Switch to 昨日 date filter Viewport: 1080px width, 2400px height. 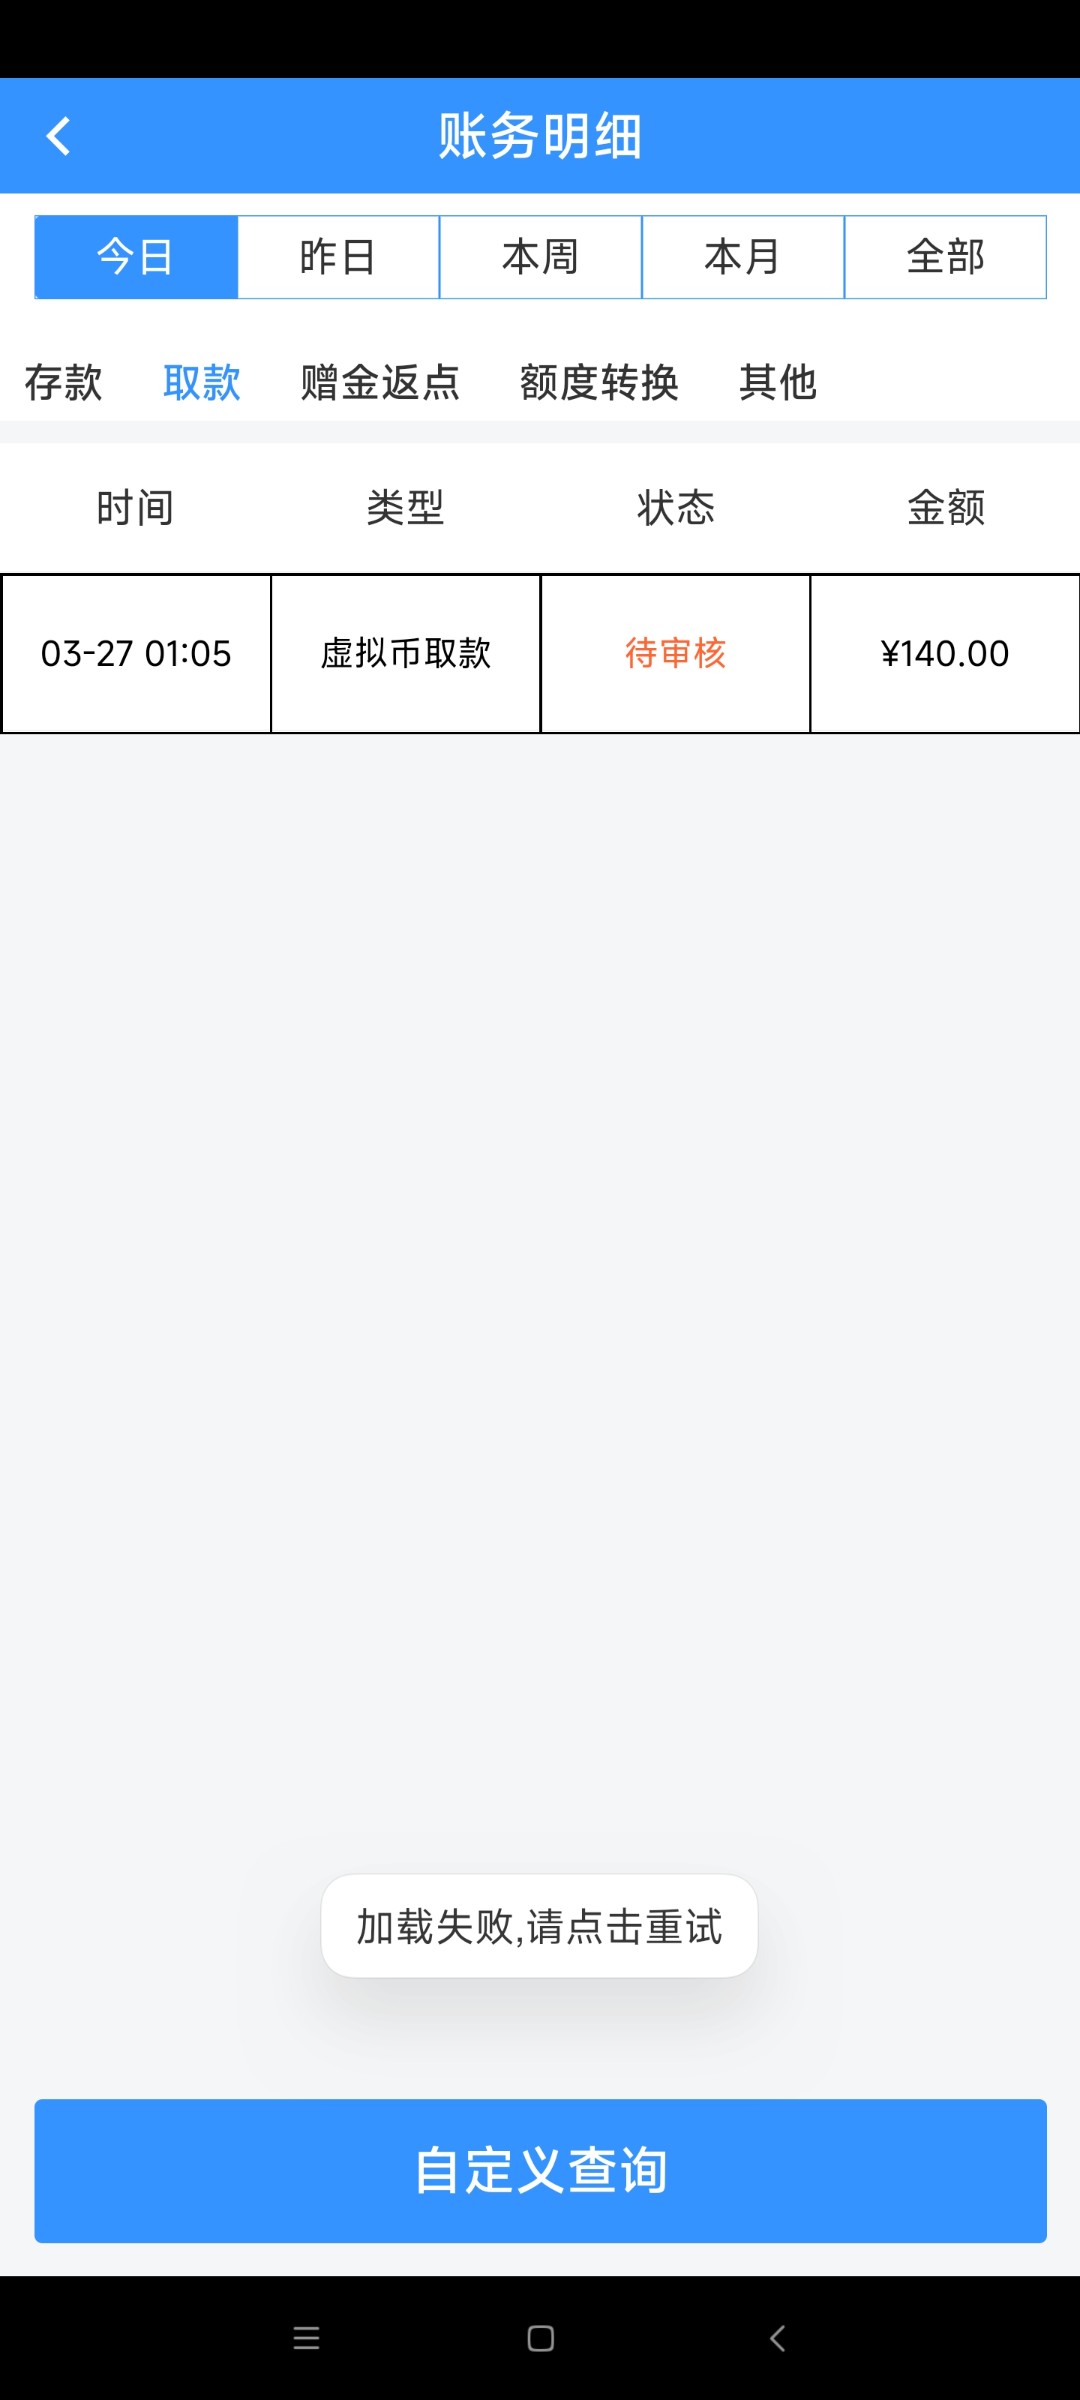(338, 257)
